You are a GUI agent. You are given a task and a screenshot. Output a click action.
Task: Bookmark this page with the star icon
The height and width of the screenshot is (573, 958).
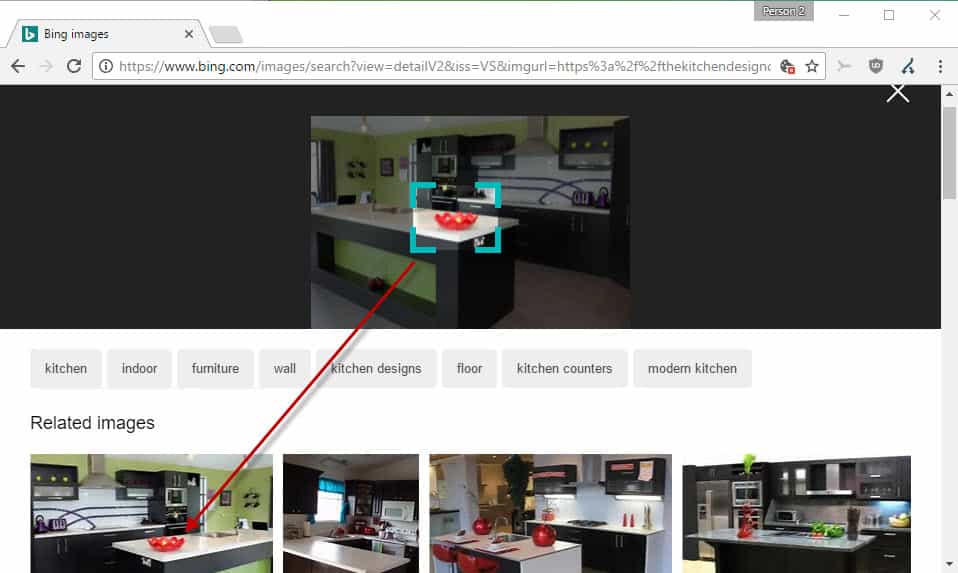click(811, 66)
